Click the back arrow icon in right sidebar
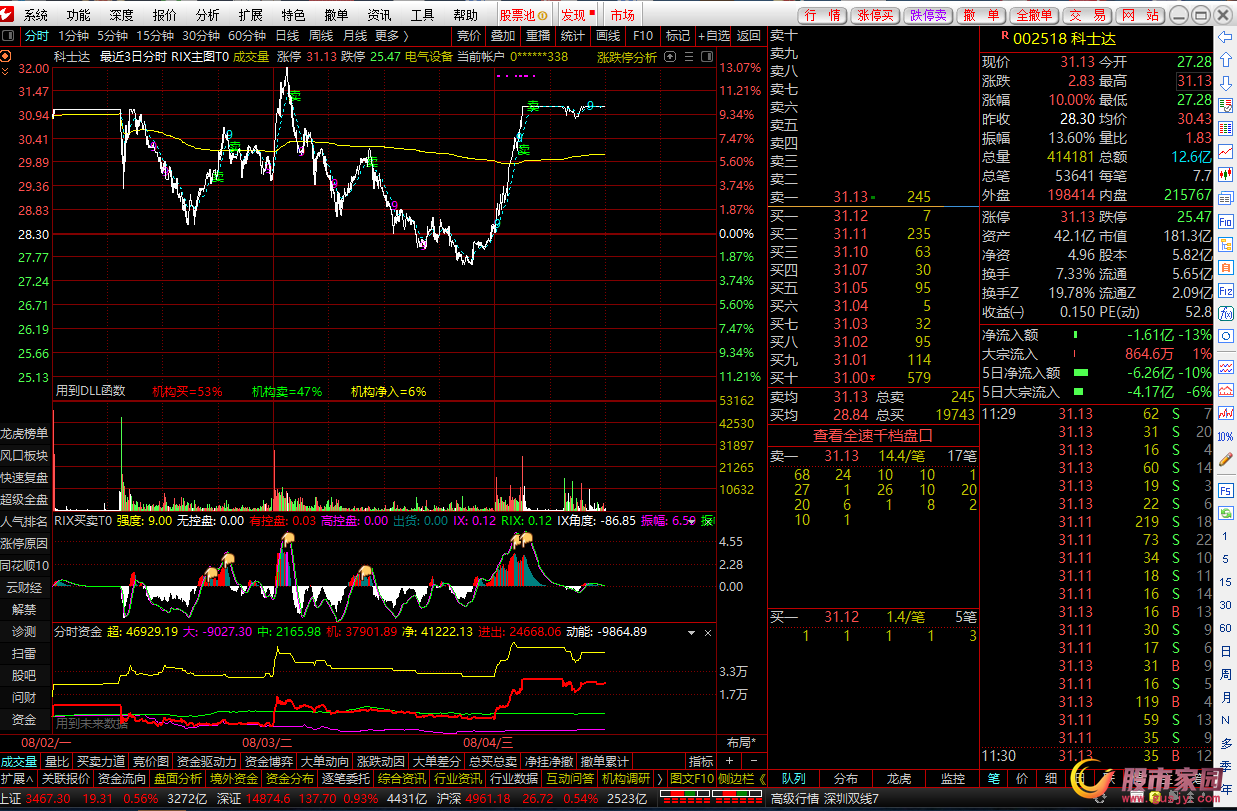Viewport: 1237px width, 811px height. tap(1226, 36)
